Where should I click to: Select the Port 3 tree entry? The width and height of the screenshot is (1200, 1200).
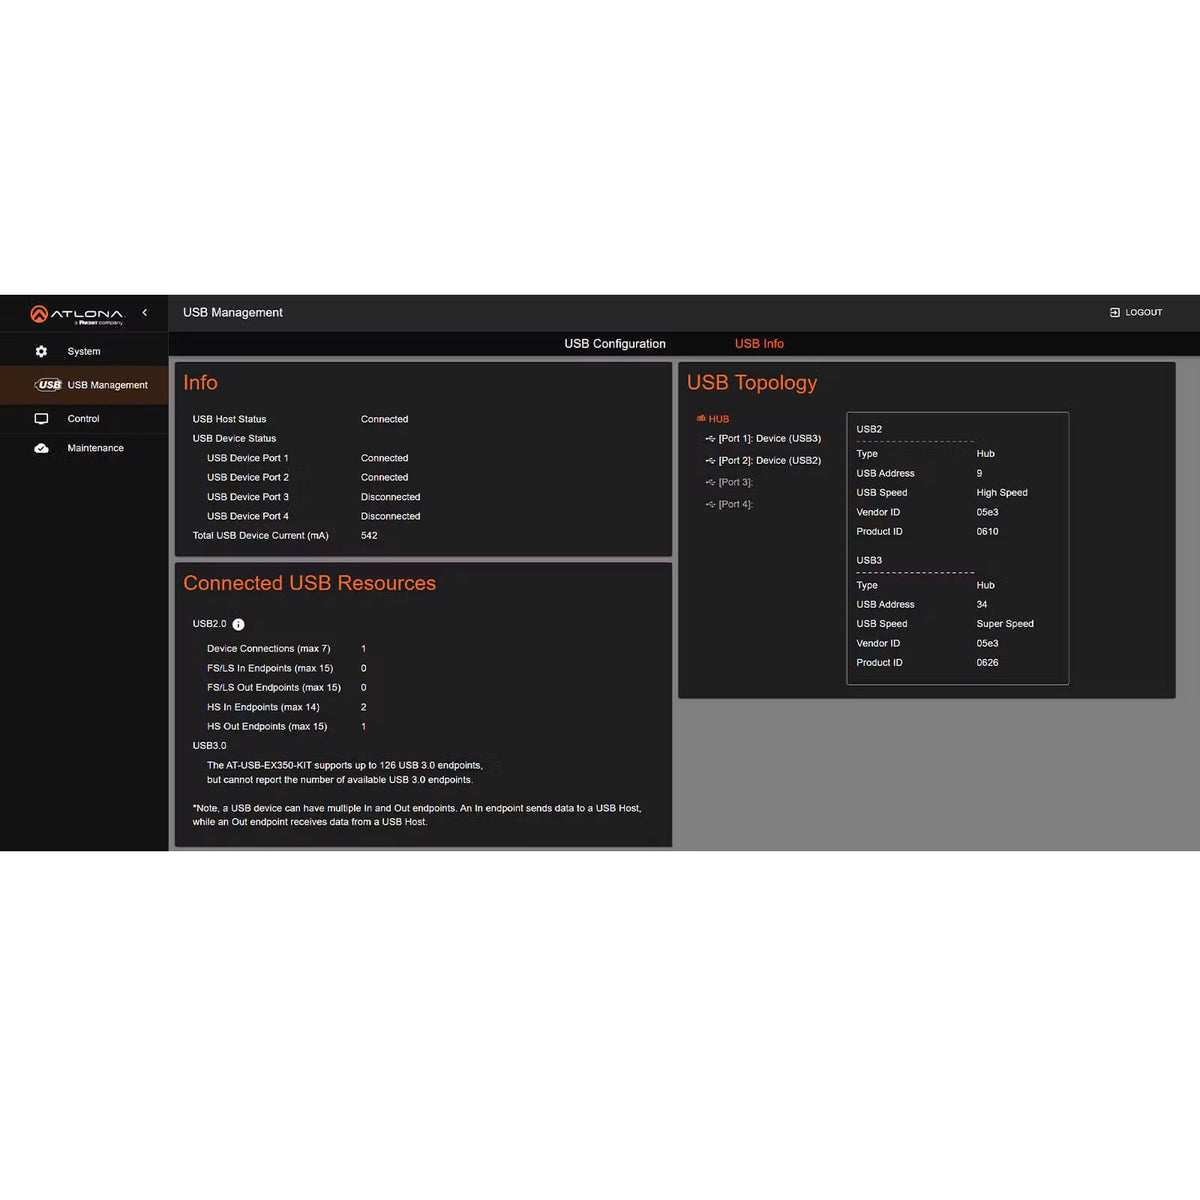pos(729,482)
